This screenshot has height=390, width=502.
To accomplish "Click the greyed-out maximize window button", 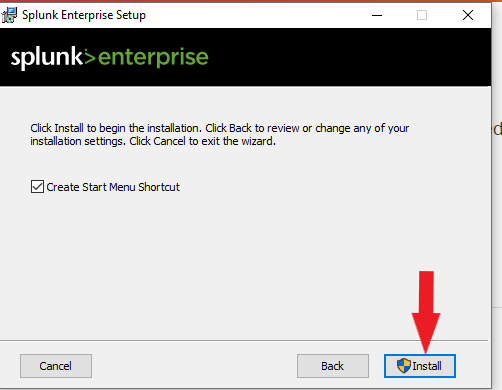I will (422, 15).
